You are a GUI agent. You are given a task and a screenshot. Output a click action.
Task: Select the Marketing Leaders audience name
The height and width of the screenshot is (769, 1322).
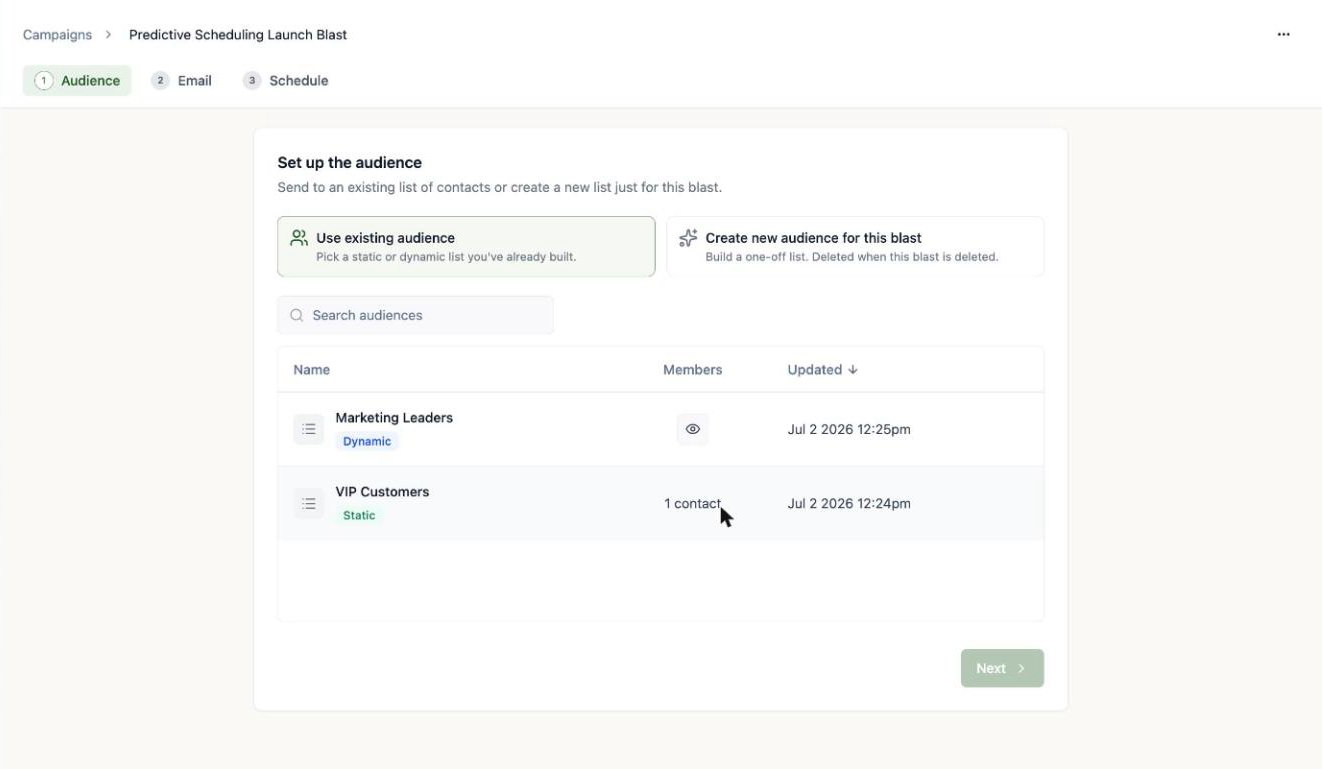(394, 417)
